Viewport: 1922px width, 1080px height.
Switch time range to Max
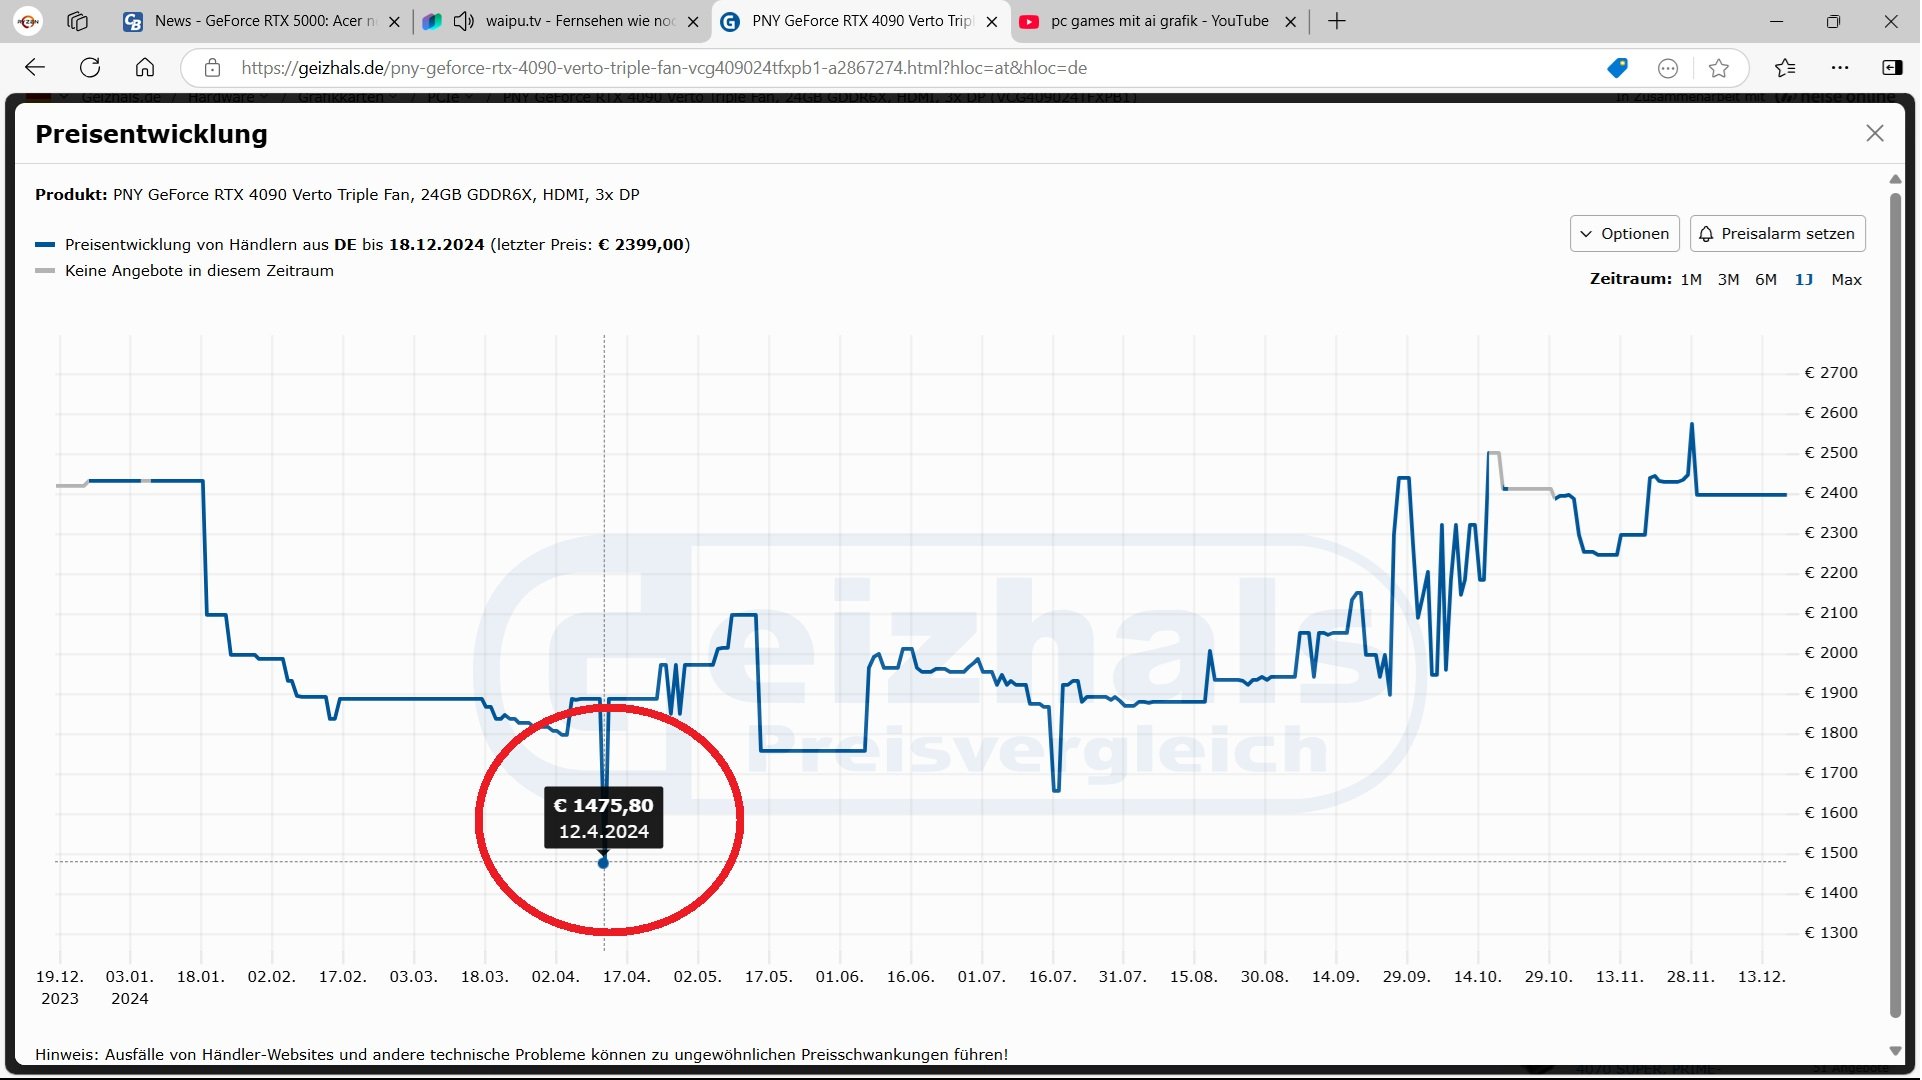pos(1846,280)
